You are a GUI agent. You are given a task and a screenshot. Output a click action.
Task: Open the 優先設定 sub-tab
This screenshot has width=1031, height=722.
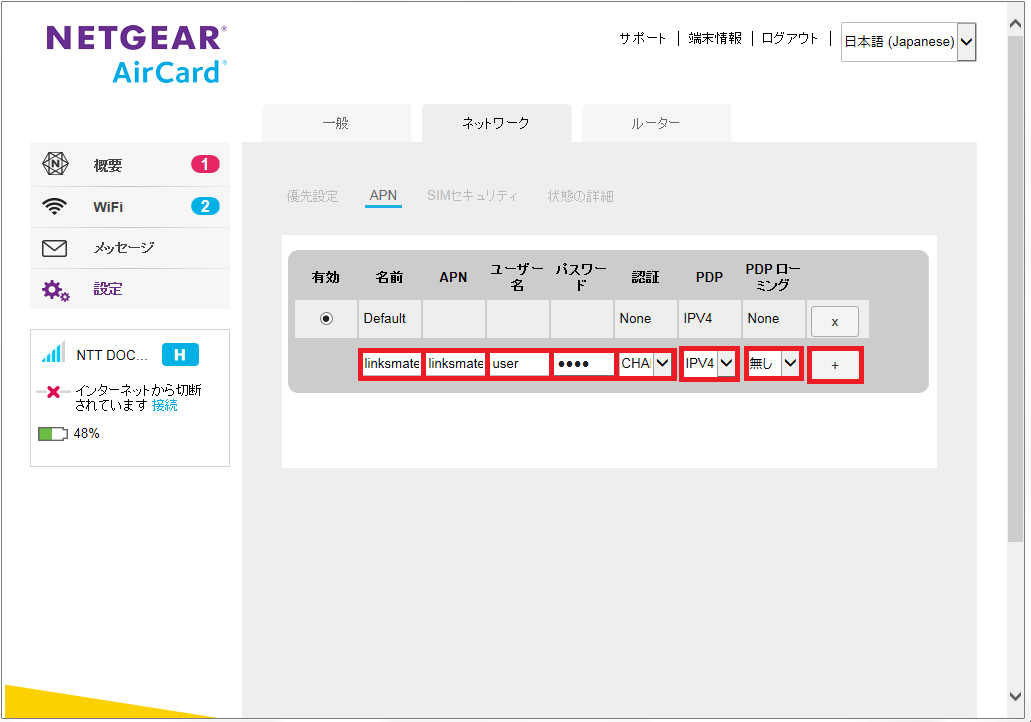[312, 196]
